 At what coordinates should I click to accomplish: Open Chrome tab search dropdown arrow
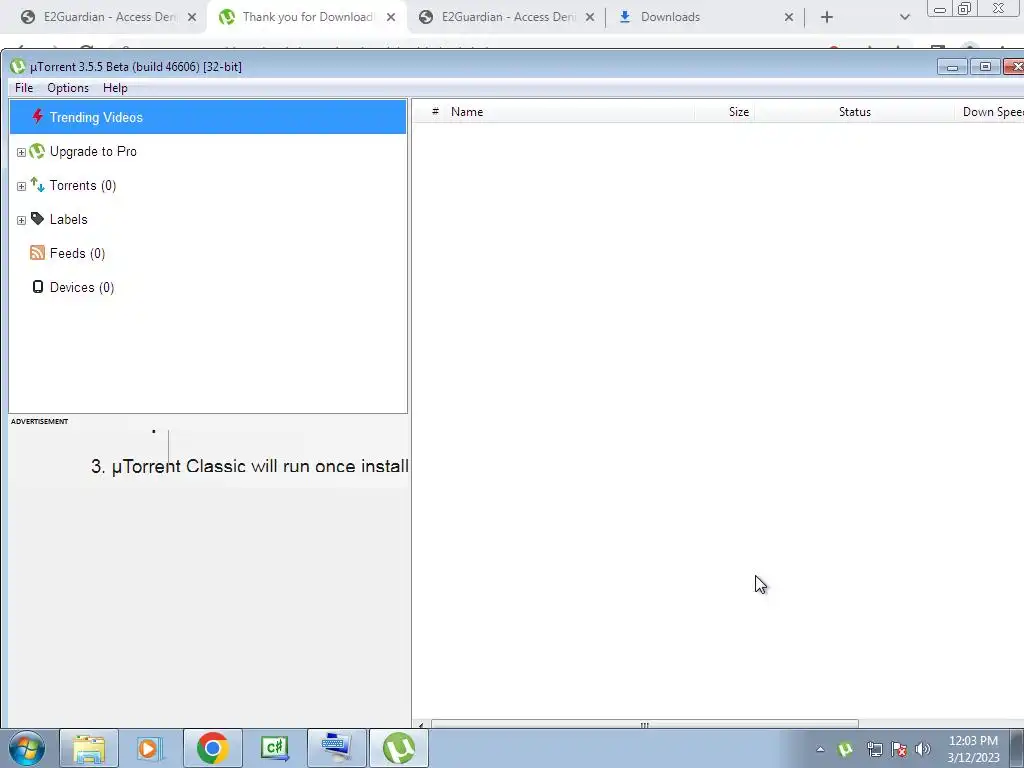(904, 18)
